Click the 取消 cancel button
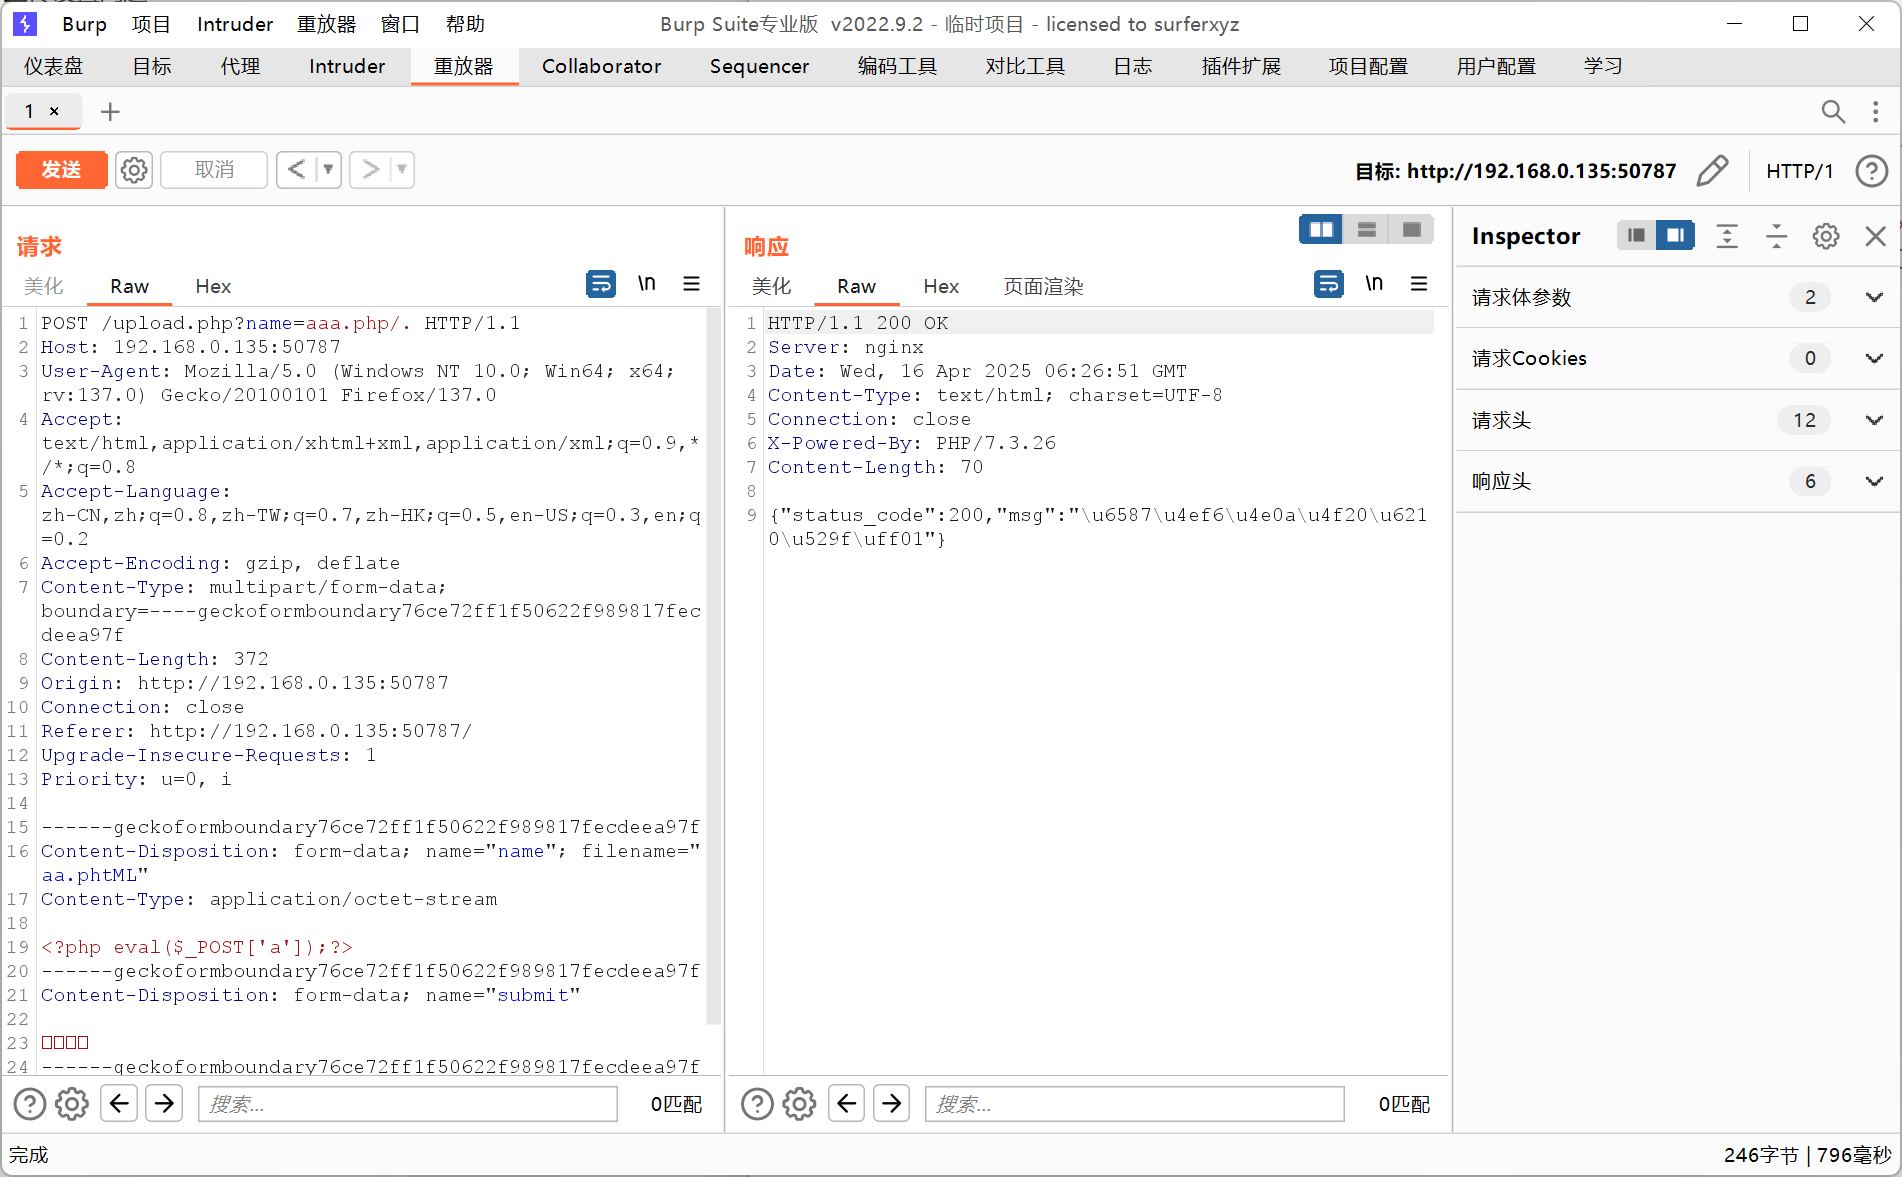The height and width of the screenshot is (1177, 1902). coord(214,170)
